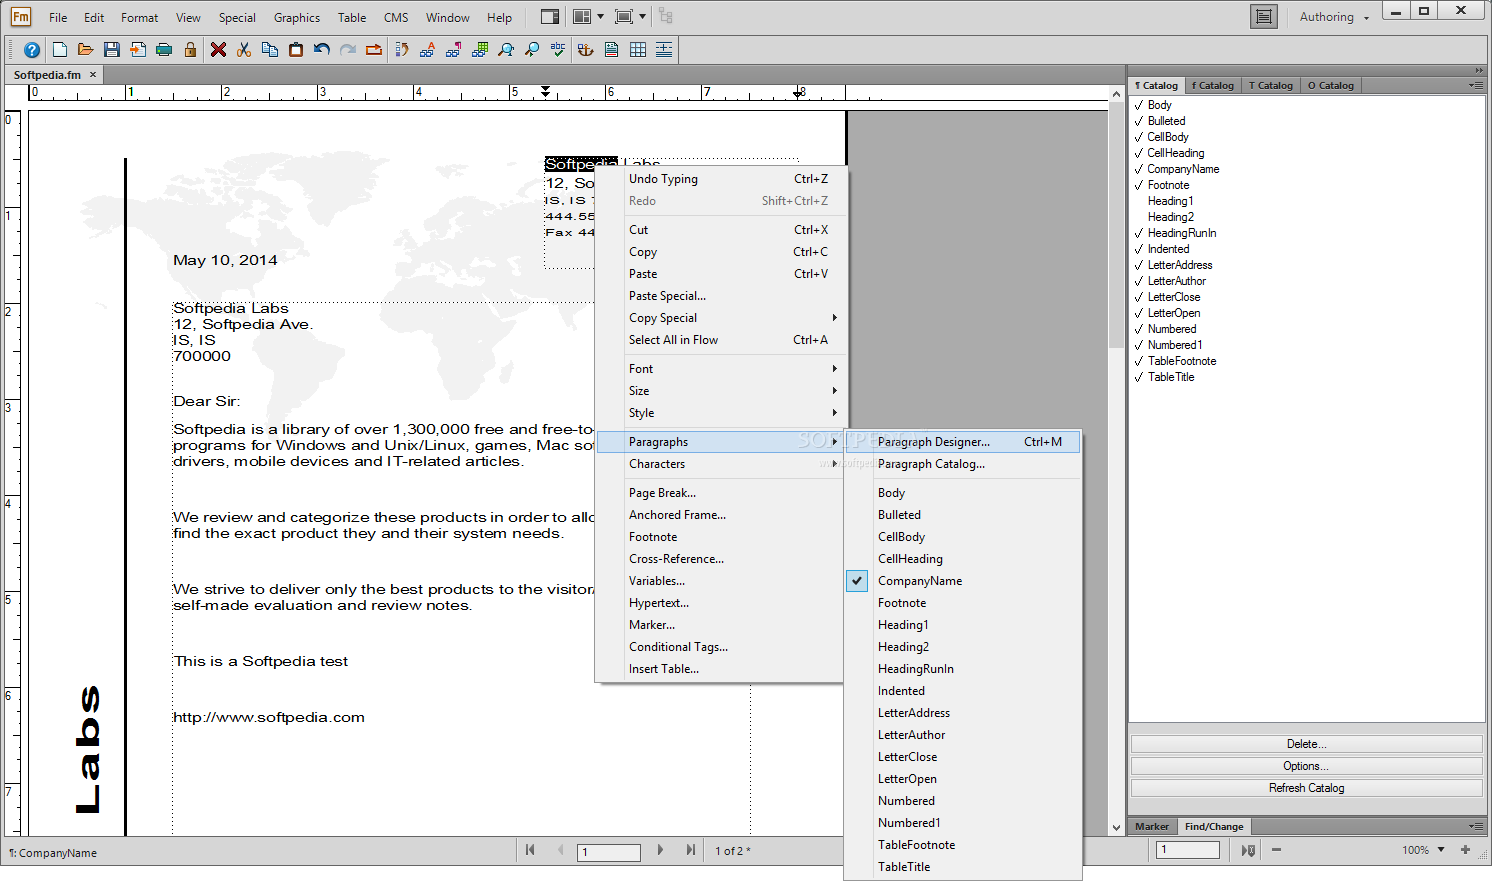Image resolution: width=1492 pixels, height=881 pixels.
Task: Expand the Font submenu
Action: point(721,369)
